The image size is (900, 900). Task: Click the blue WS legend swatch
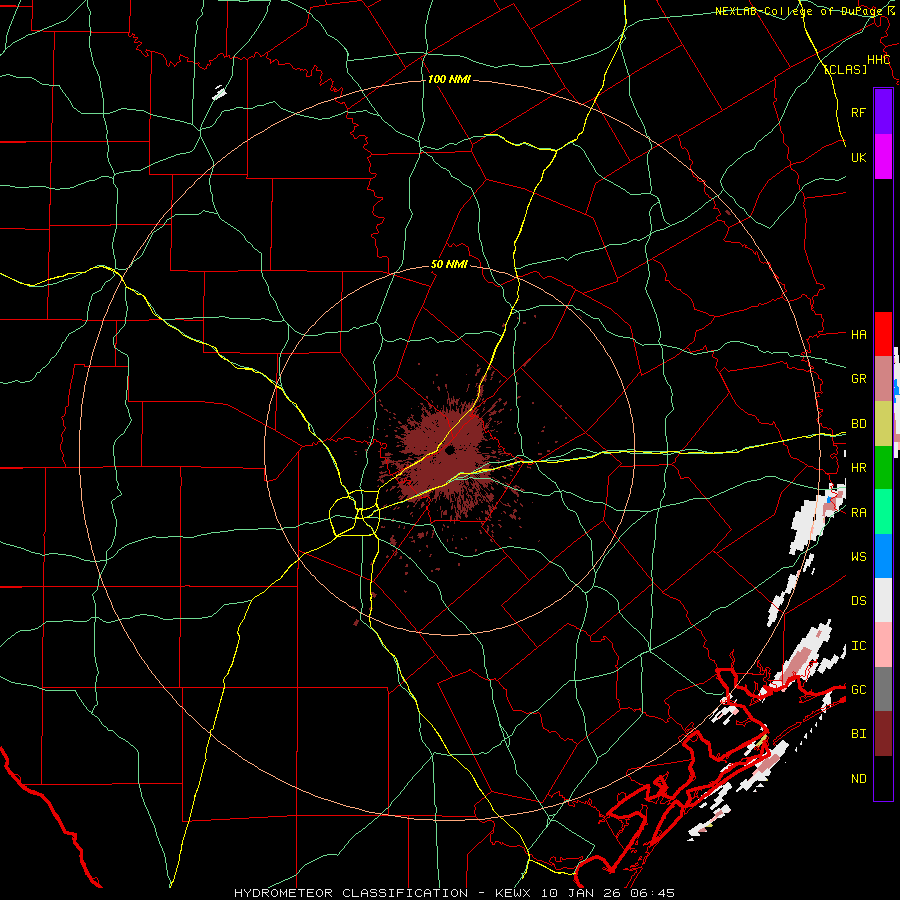click(x=883, y=556)
